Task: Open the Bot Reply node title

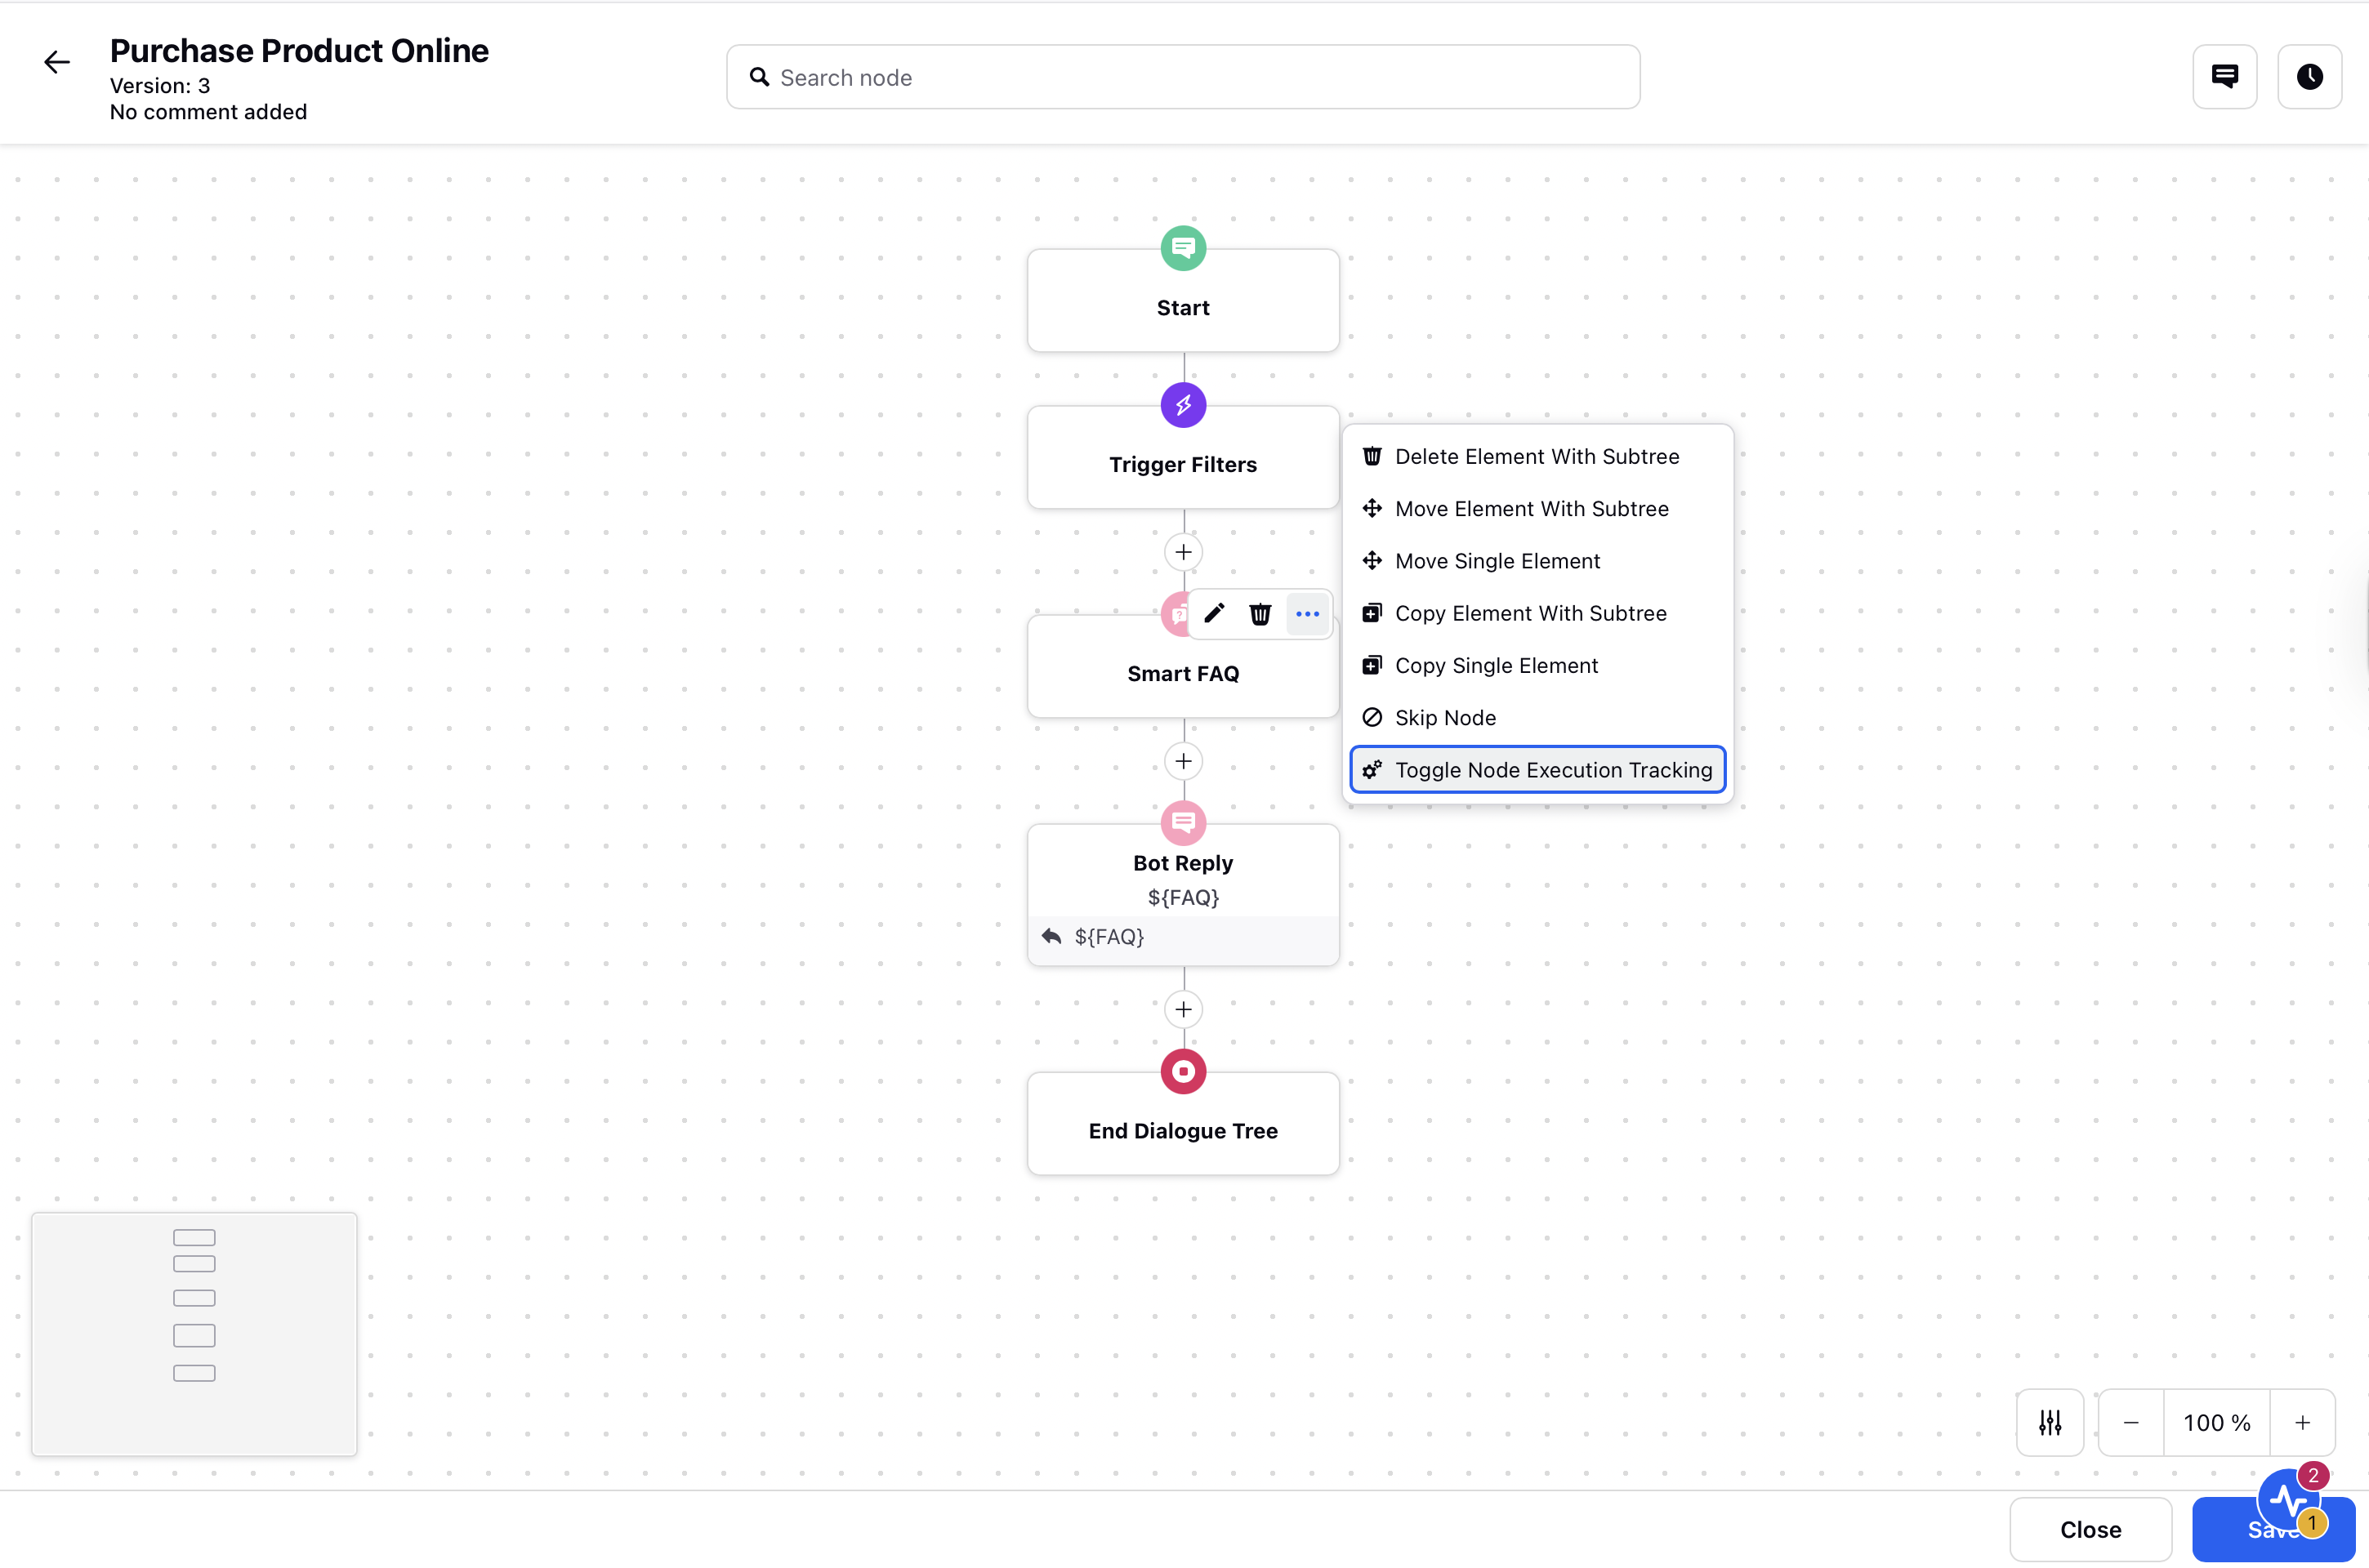Action: 1183,863
